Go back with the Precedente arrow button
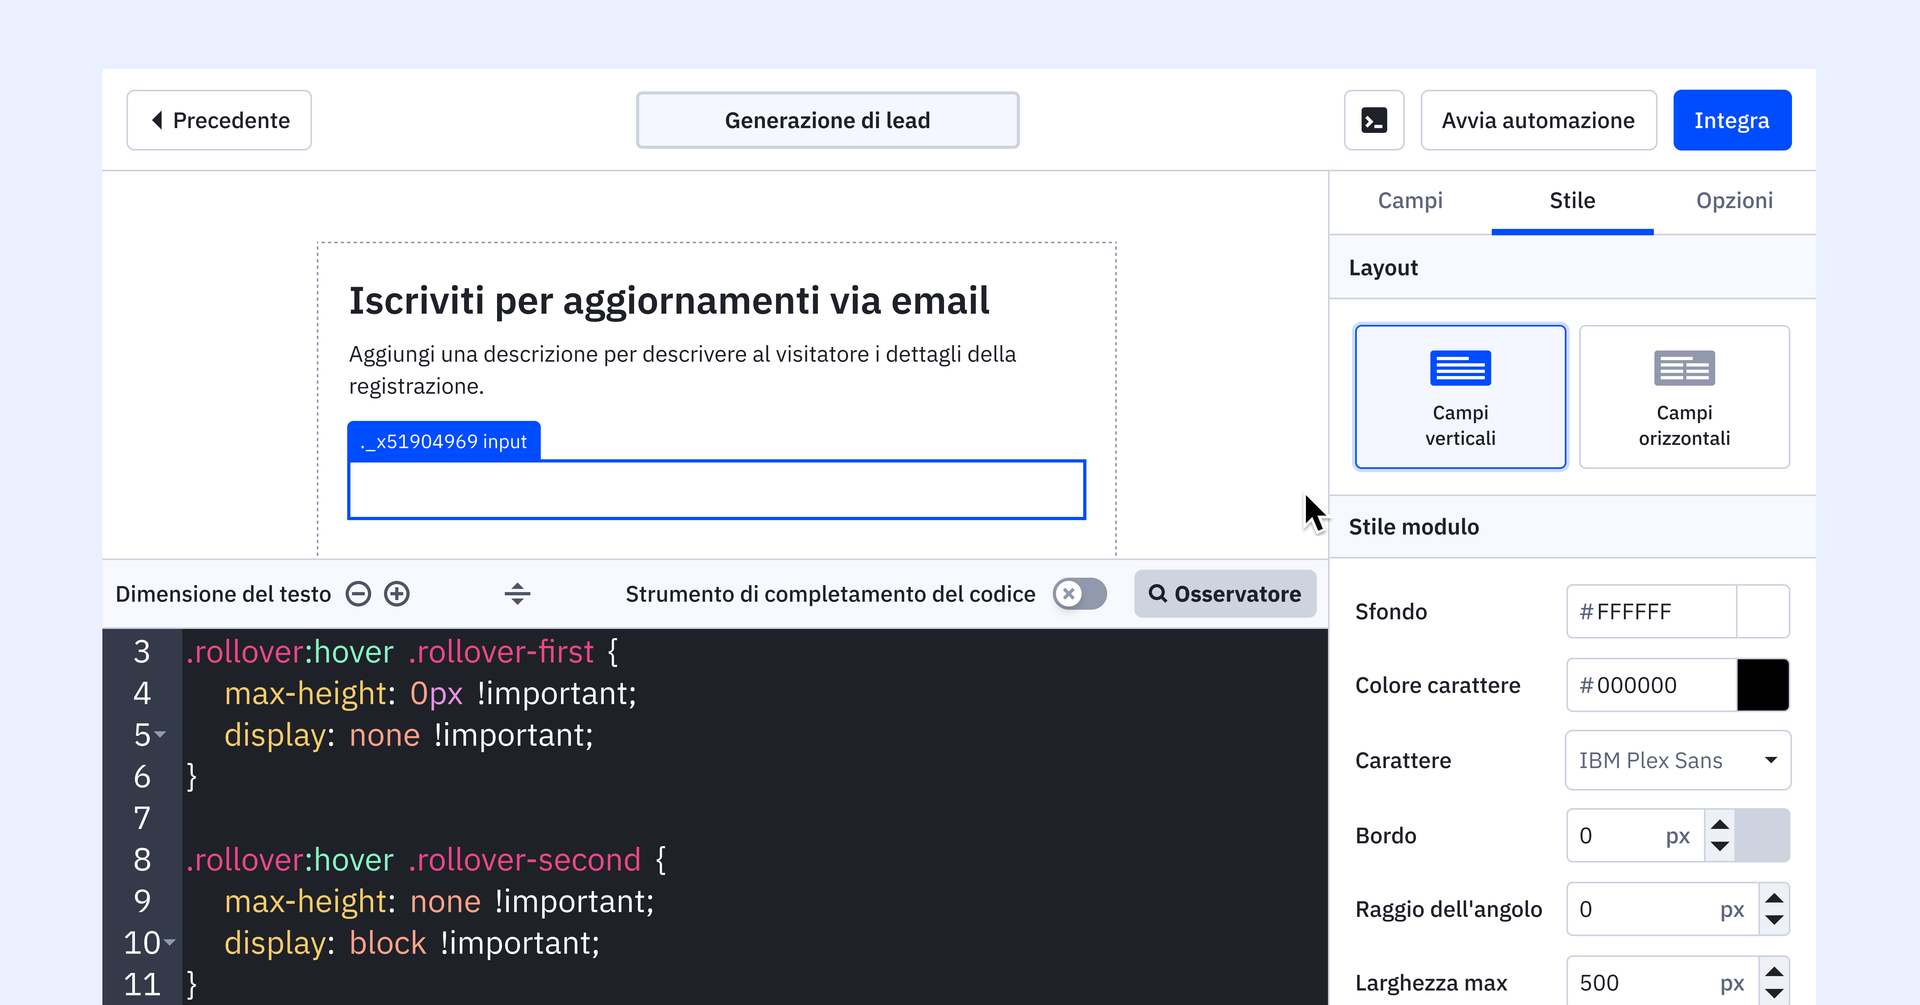The width and height of the screenshot is (1920, 1005). click(219, 120)
